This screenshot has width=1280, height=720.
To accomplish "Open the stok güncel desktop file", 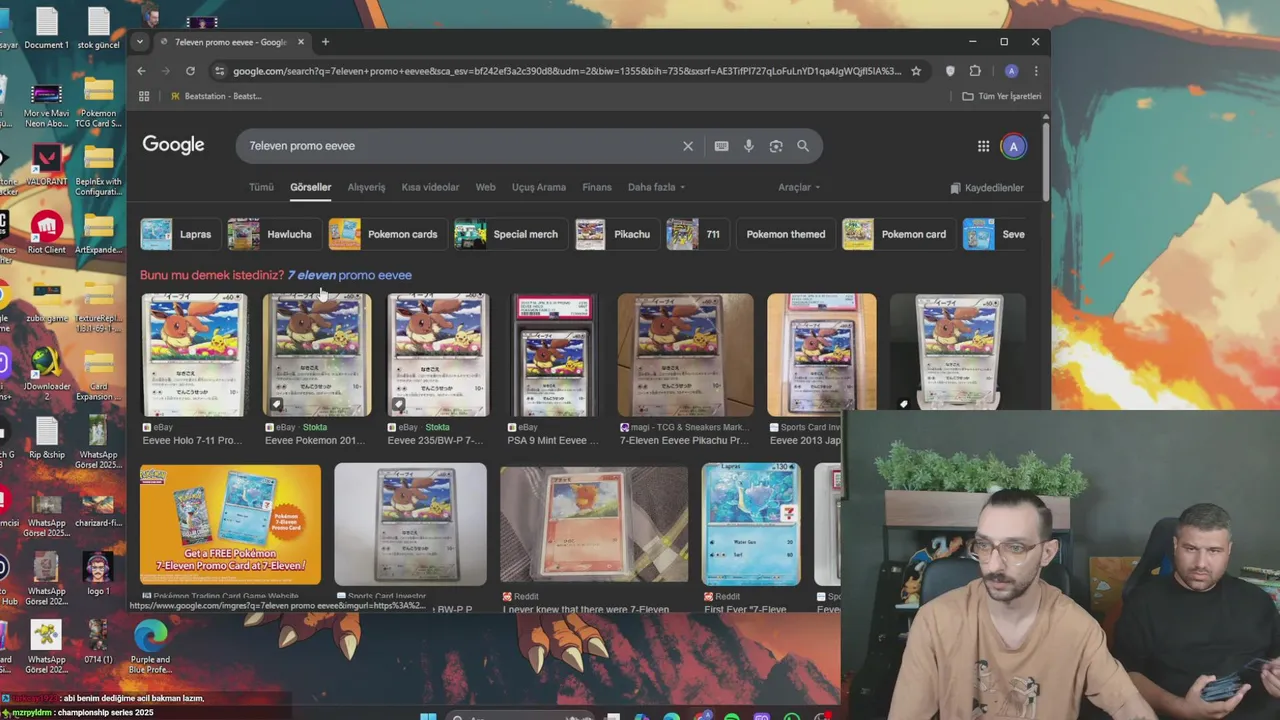I will tap(99, 28).
